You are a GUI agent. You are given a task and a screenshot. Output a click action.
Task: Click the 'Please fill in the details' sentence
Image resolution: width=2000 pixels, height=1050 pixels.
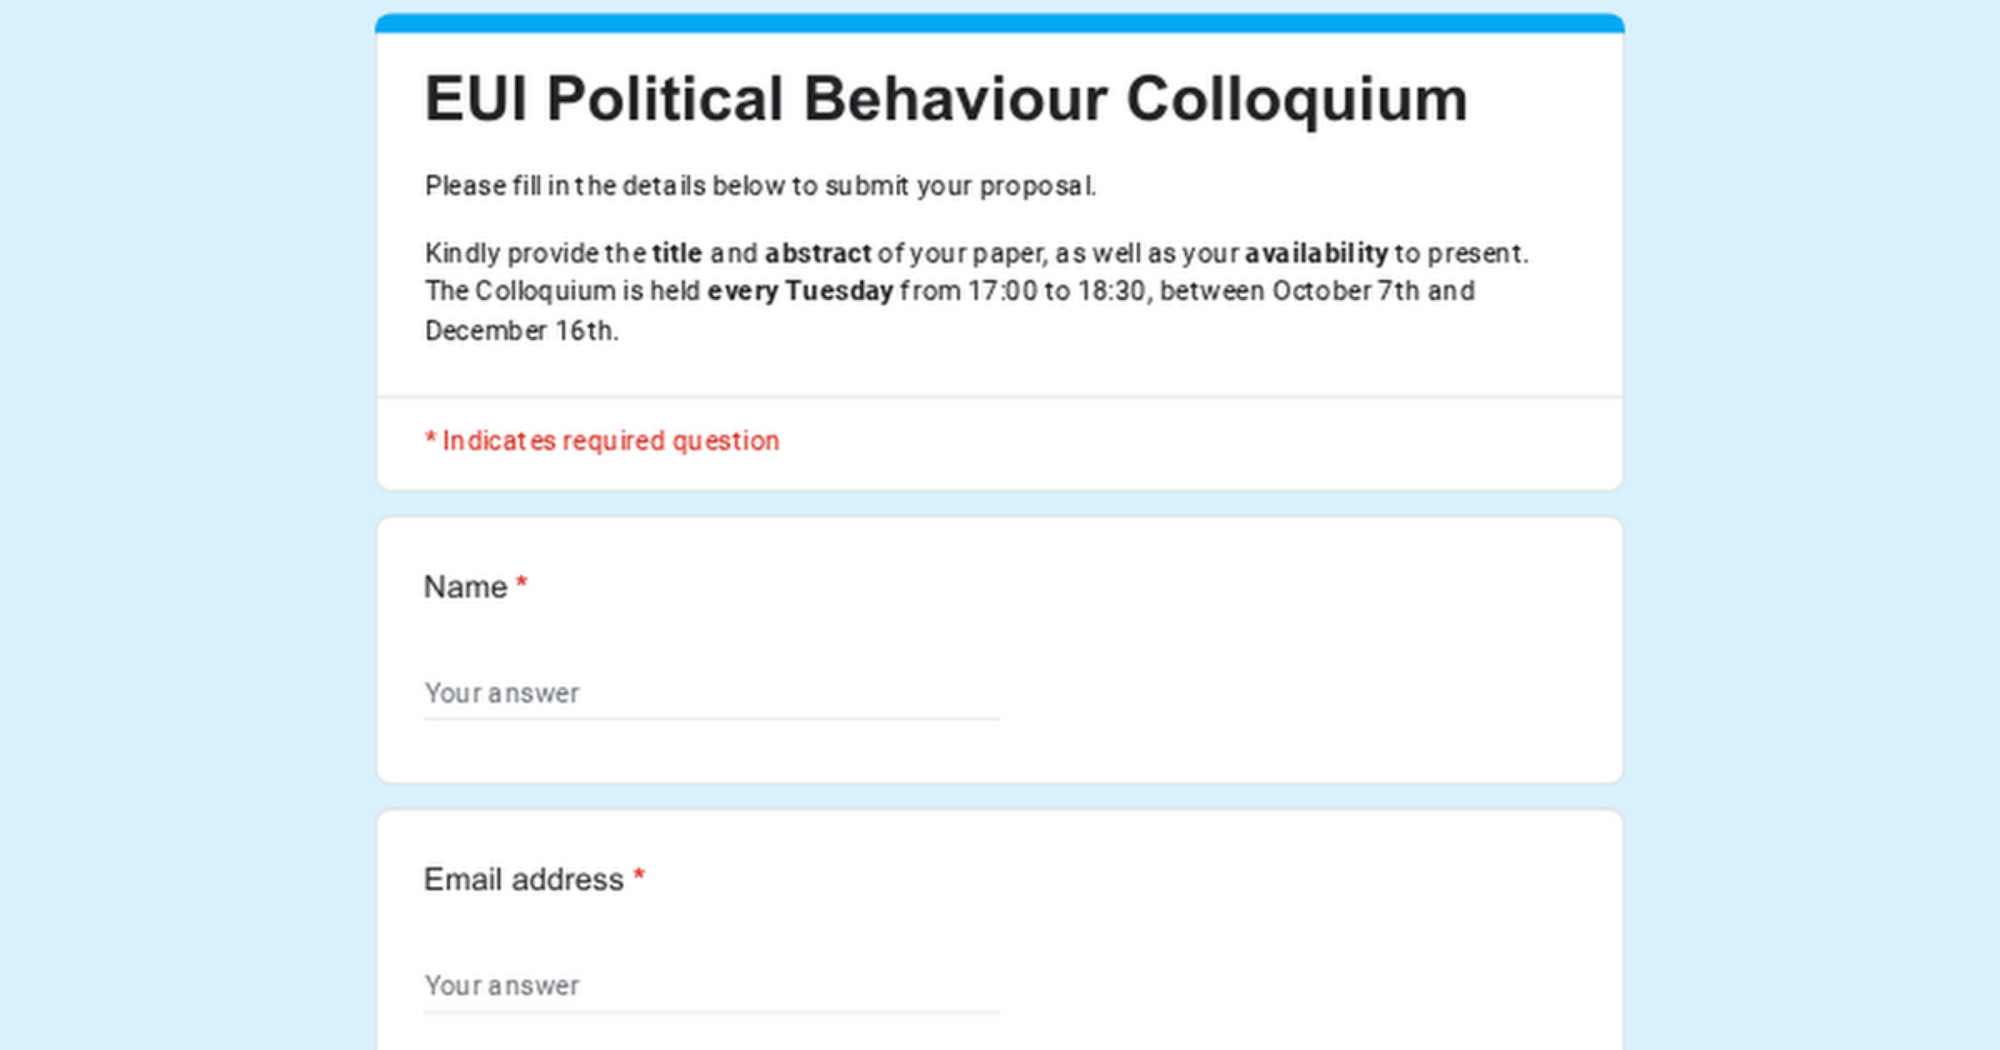760,186
